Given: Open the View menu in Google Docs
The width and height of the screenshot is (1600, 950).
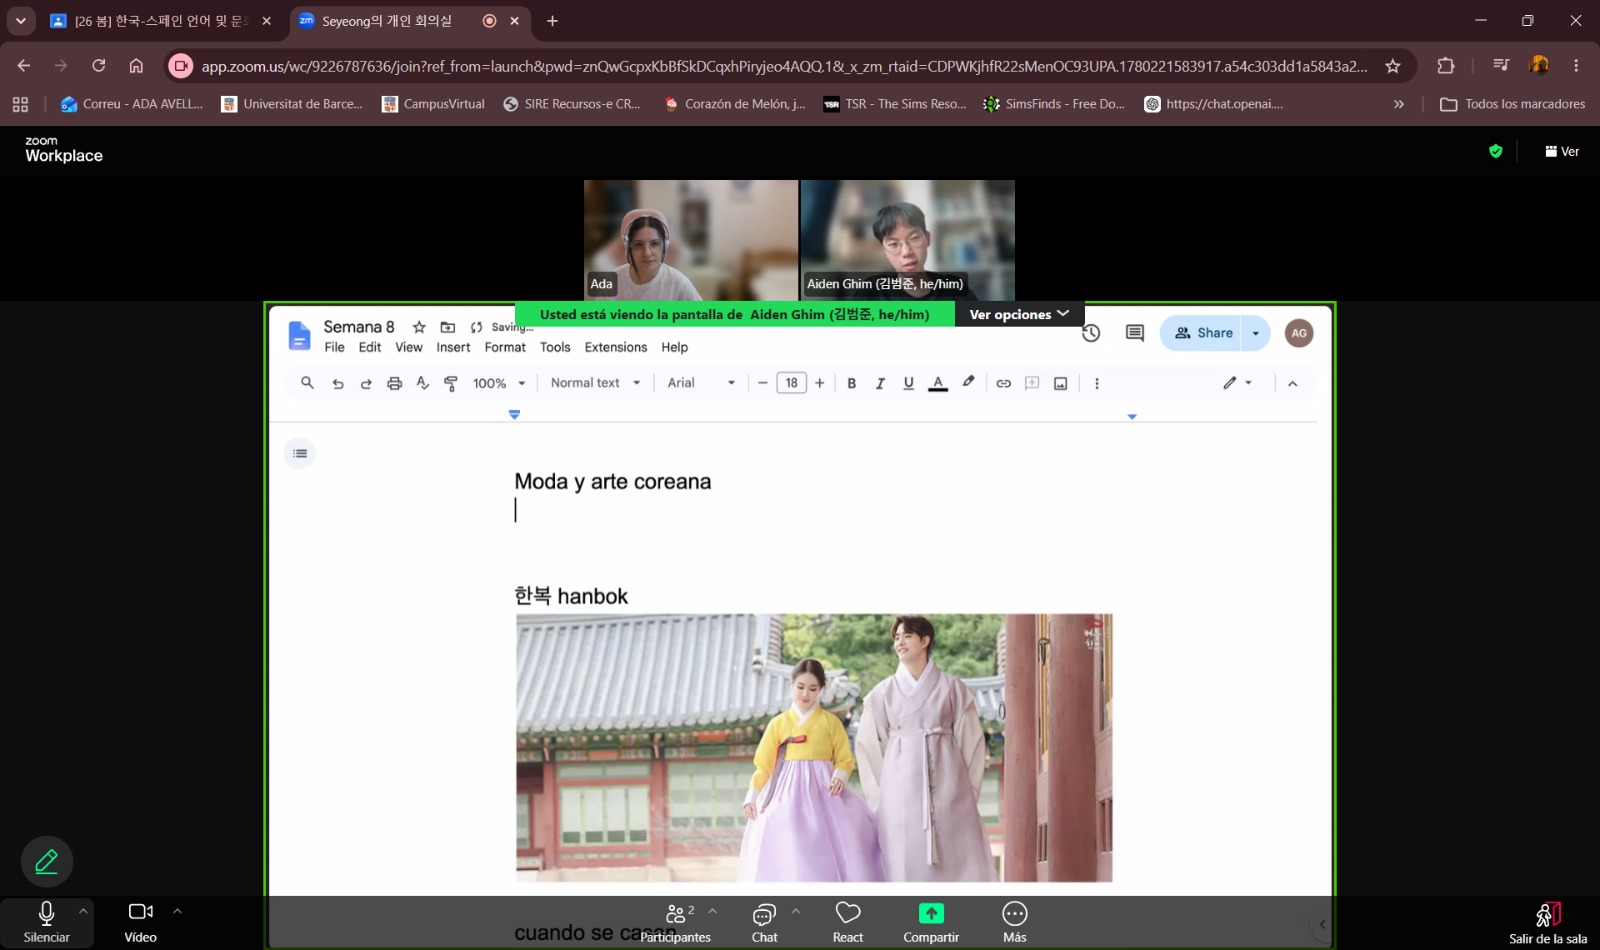Looking at the screenshot, I should [409, 347].
